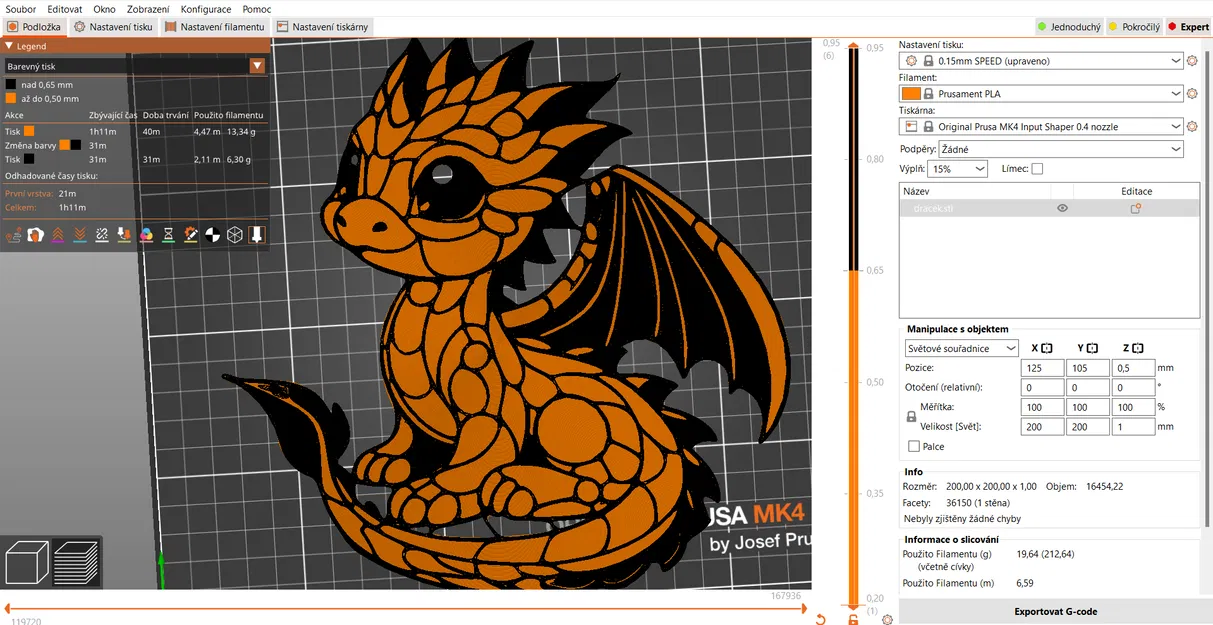Switch to sliced layers preview icon
Screen dimensions: 1213x625
(75, 561)
